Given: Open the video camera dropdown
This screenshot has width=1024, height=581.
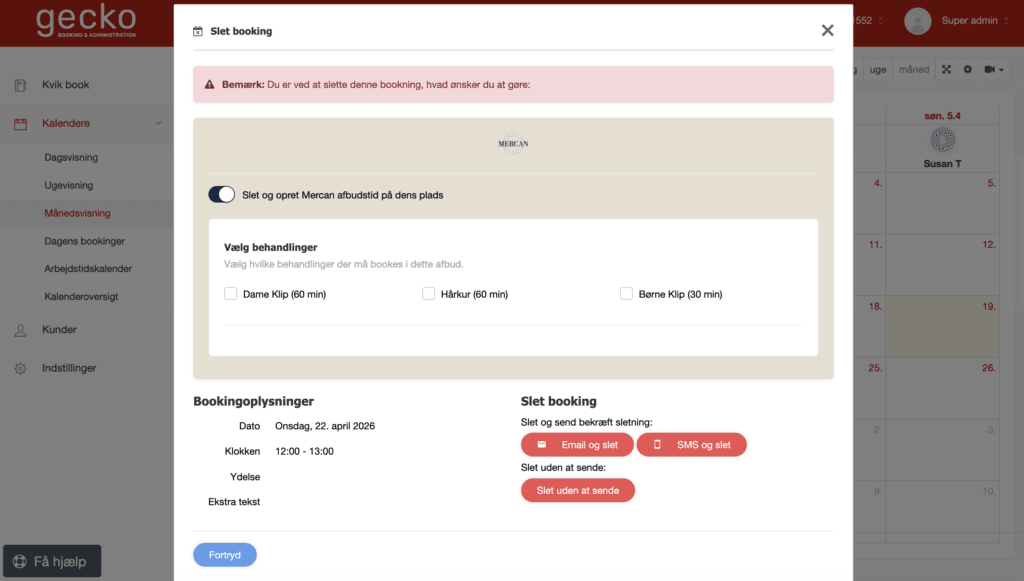Looking at the screenshot, I should [994, 70].
